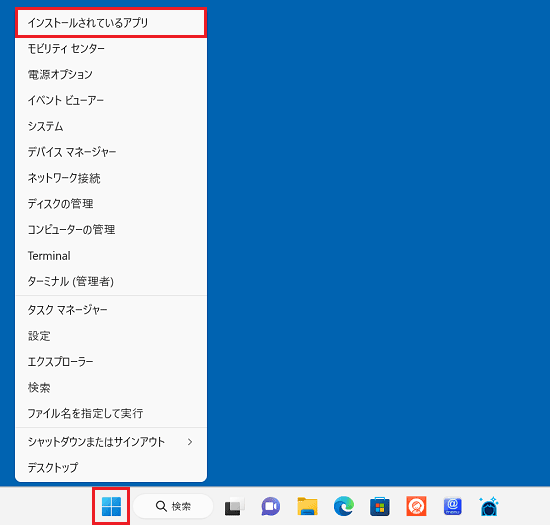Click the taskbar 検索 search box
This screenshot has height=525, width=550.
(x=173, y=506)
